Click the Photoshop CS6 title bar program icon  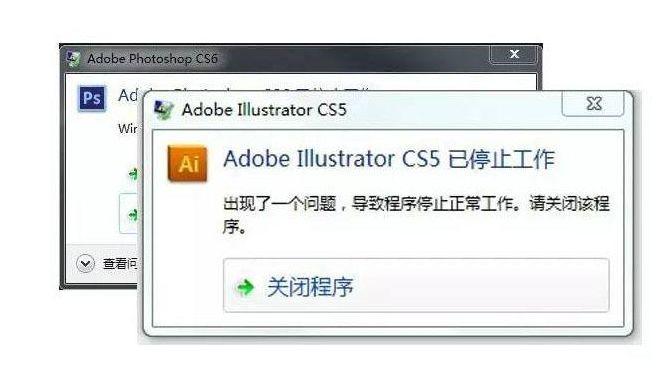pyautogui.click(x=73, y=59)
